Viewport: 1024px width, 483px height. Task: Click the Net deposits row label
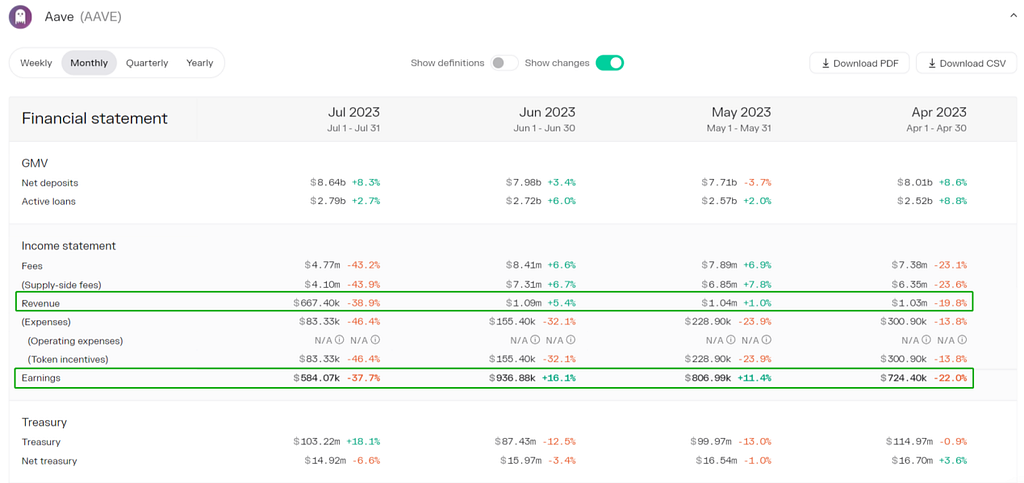click(x=50, y=183)
